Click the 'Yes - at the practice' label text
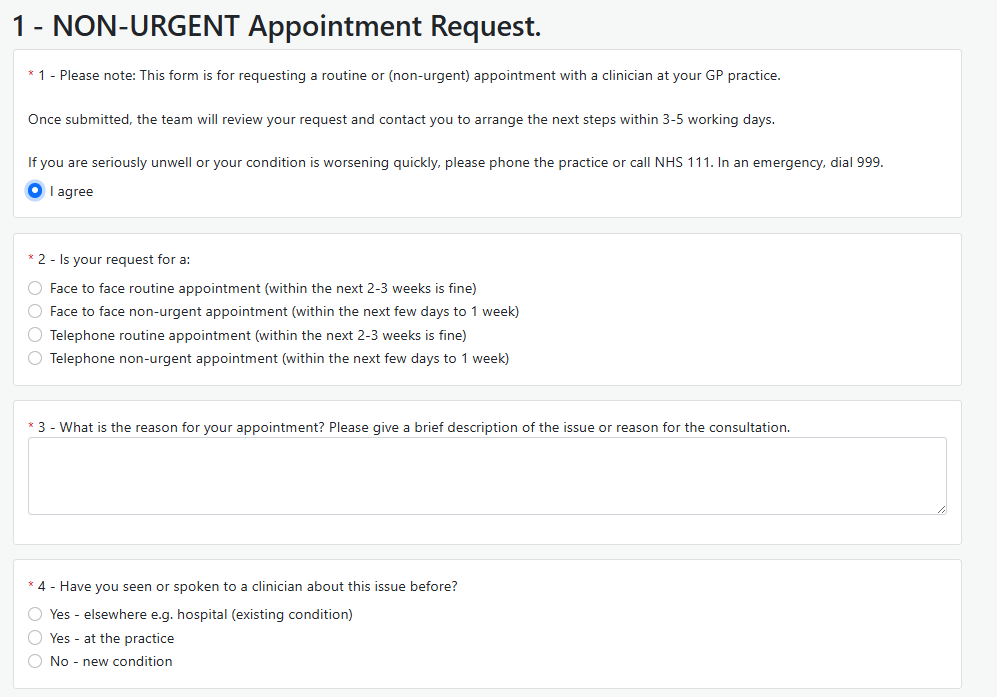 112,638
